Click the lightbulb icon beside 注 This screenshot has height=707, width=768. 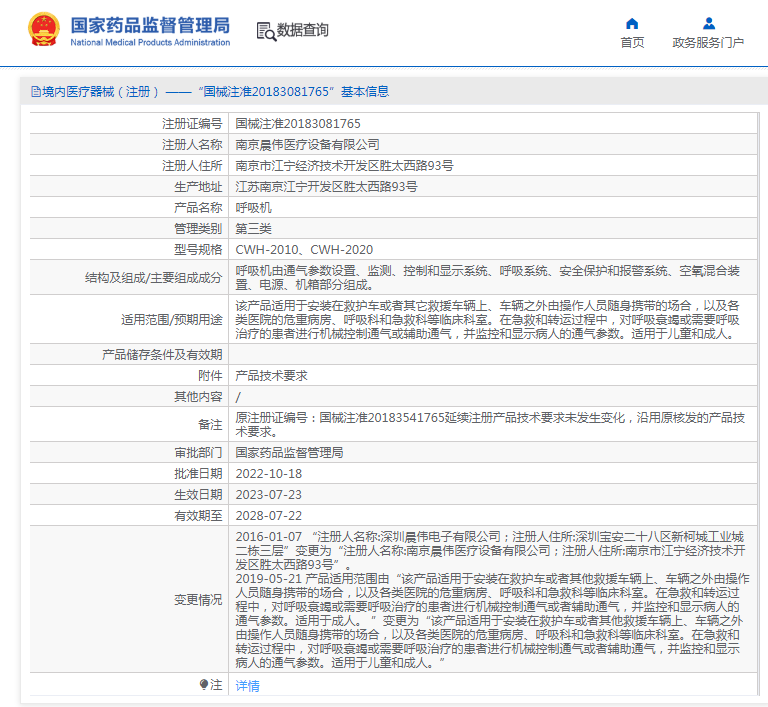click(x=205, y=685)
